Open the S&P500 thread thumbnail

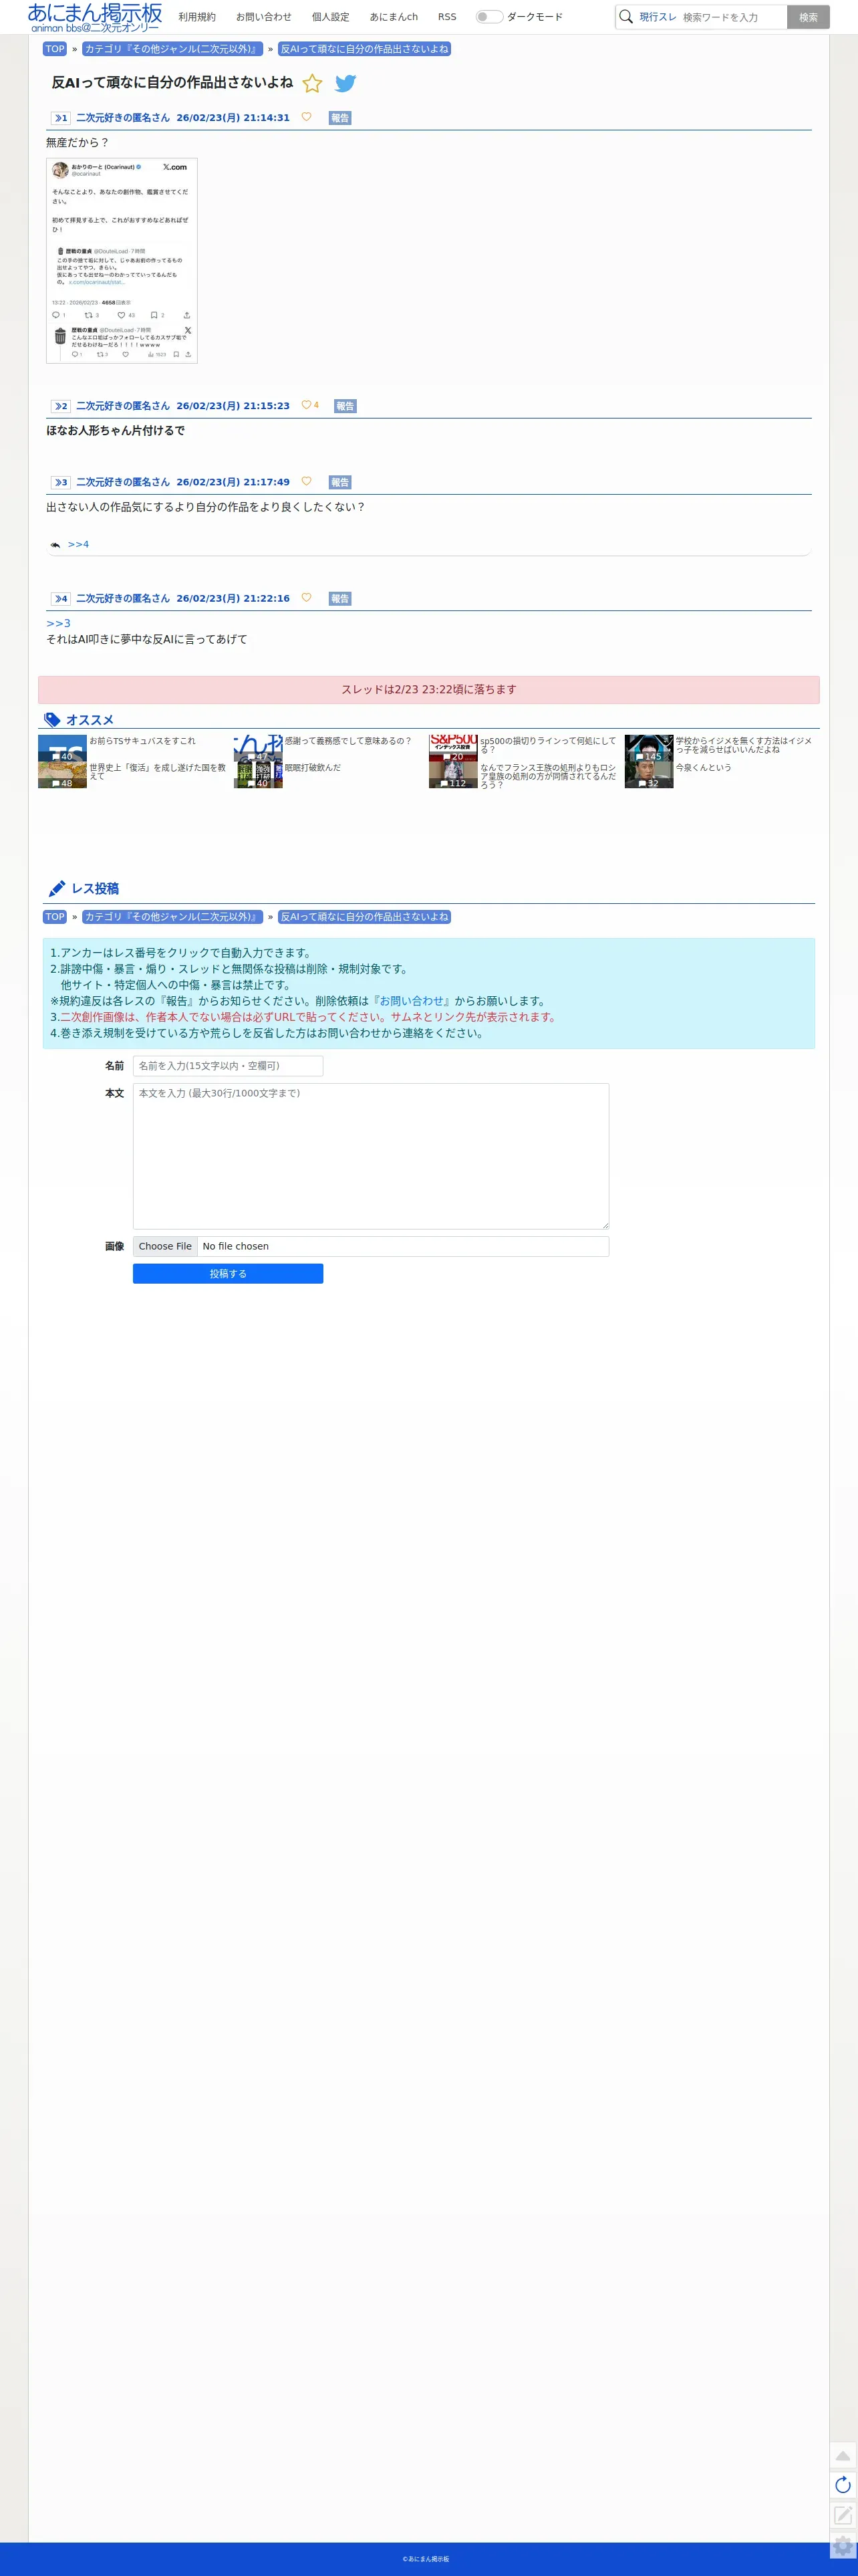(453, 748)
